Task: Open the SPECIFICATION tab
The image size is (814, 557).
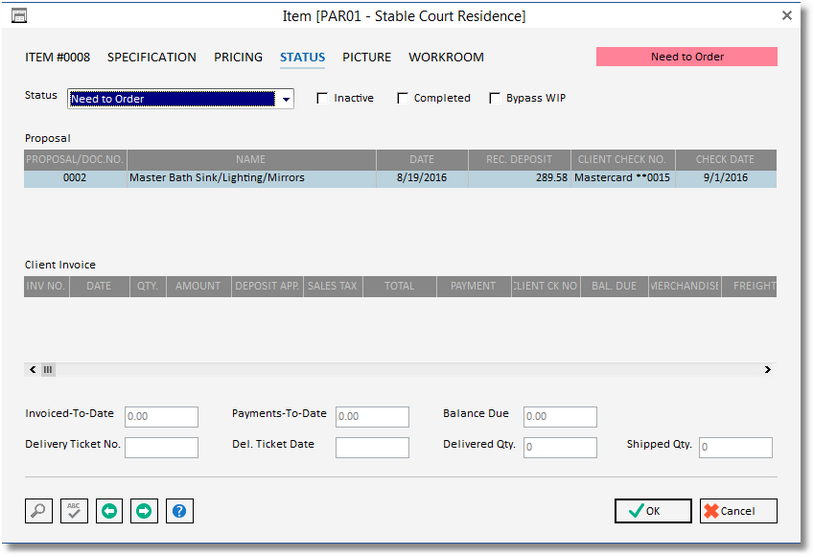Action: pyautogui.click(x=152, y=57)
